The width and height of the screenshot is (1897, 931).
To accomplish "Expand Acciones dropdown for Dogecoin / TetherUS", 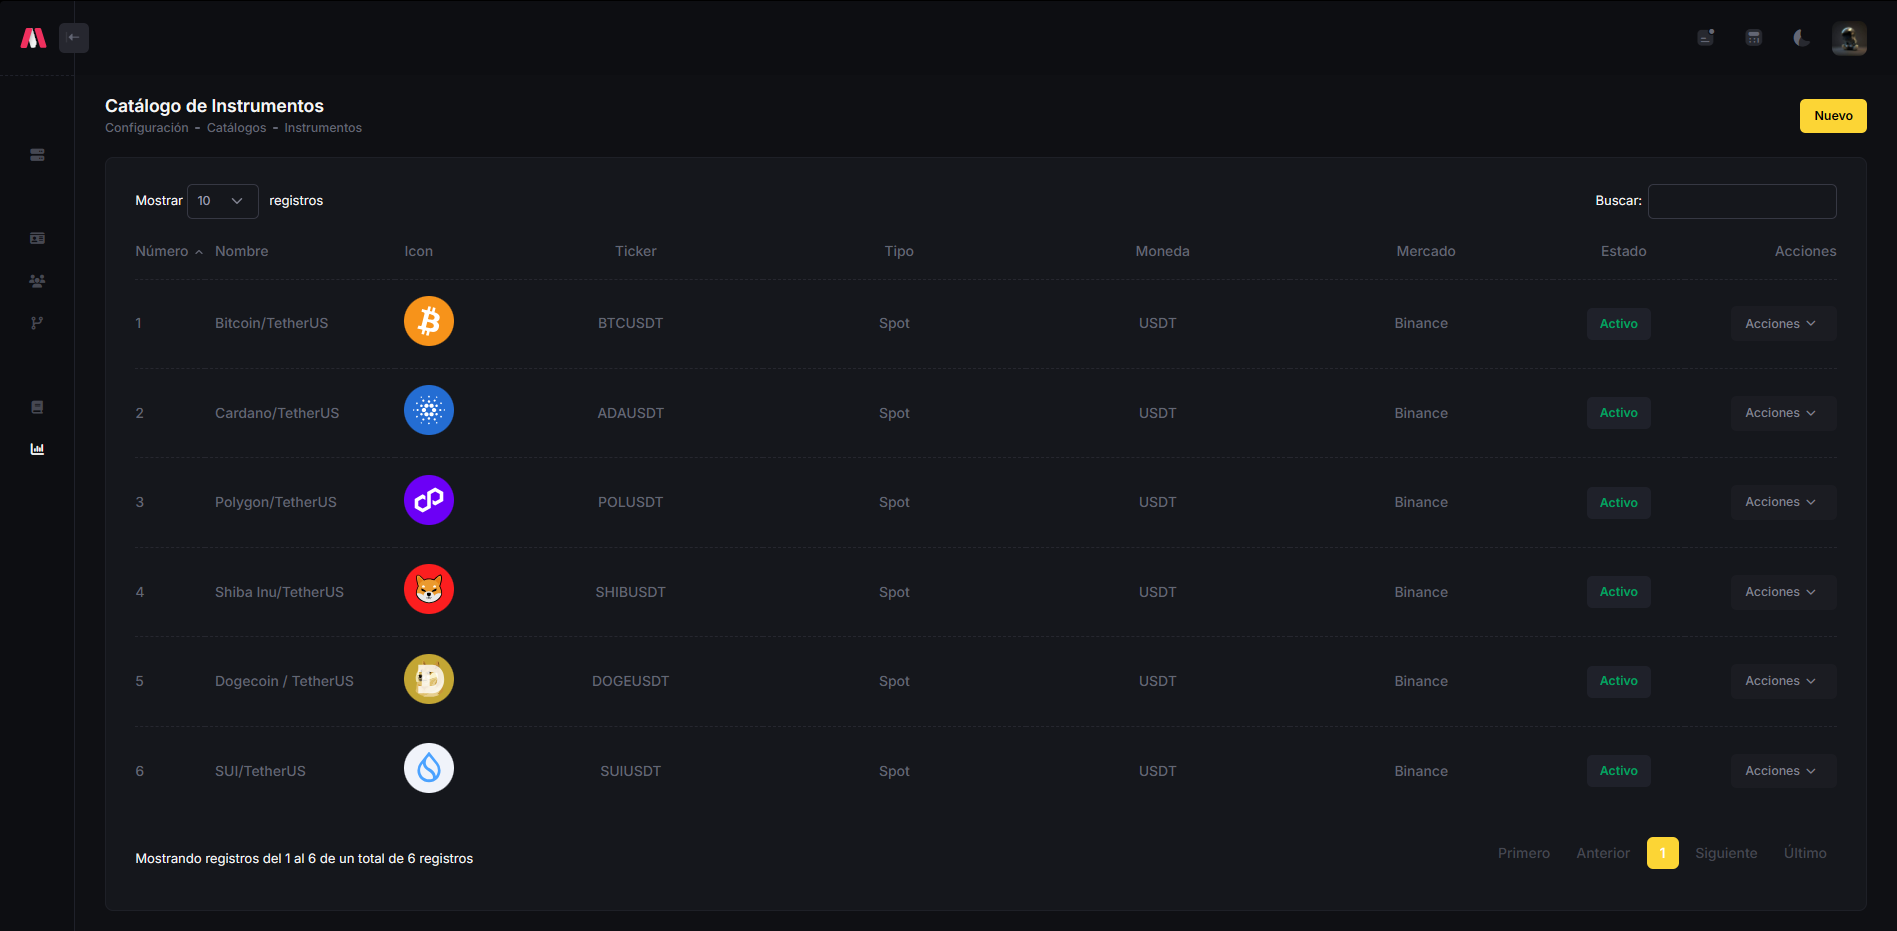I will [1782, 681].
